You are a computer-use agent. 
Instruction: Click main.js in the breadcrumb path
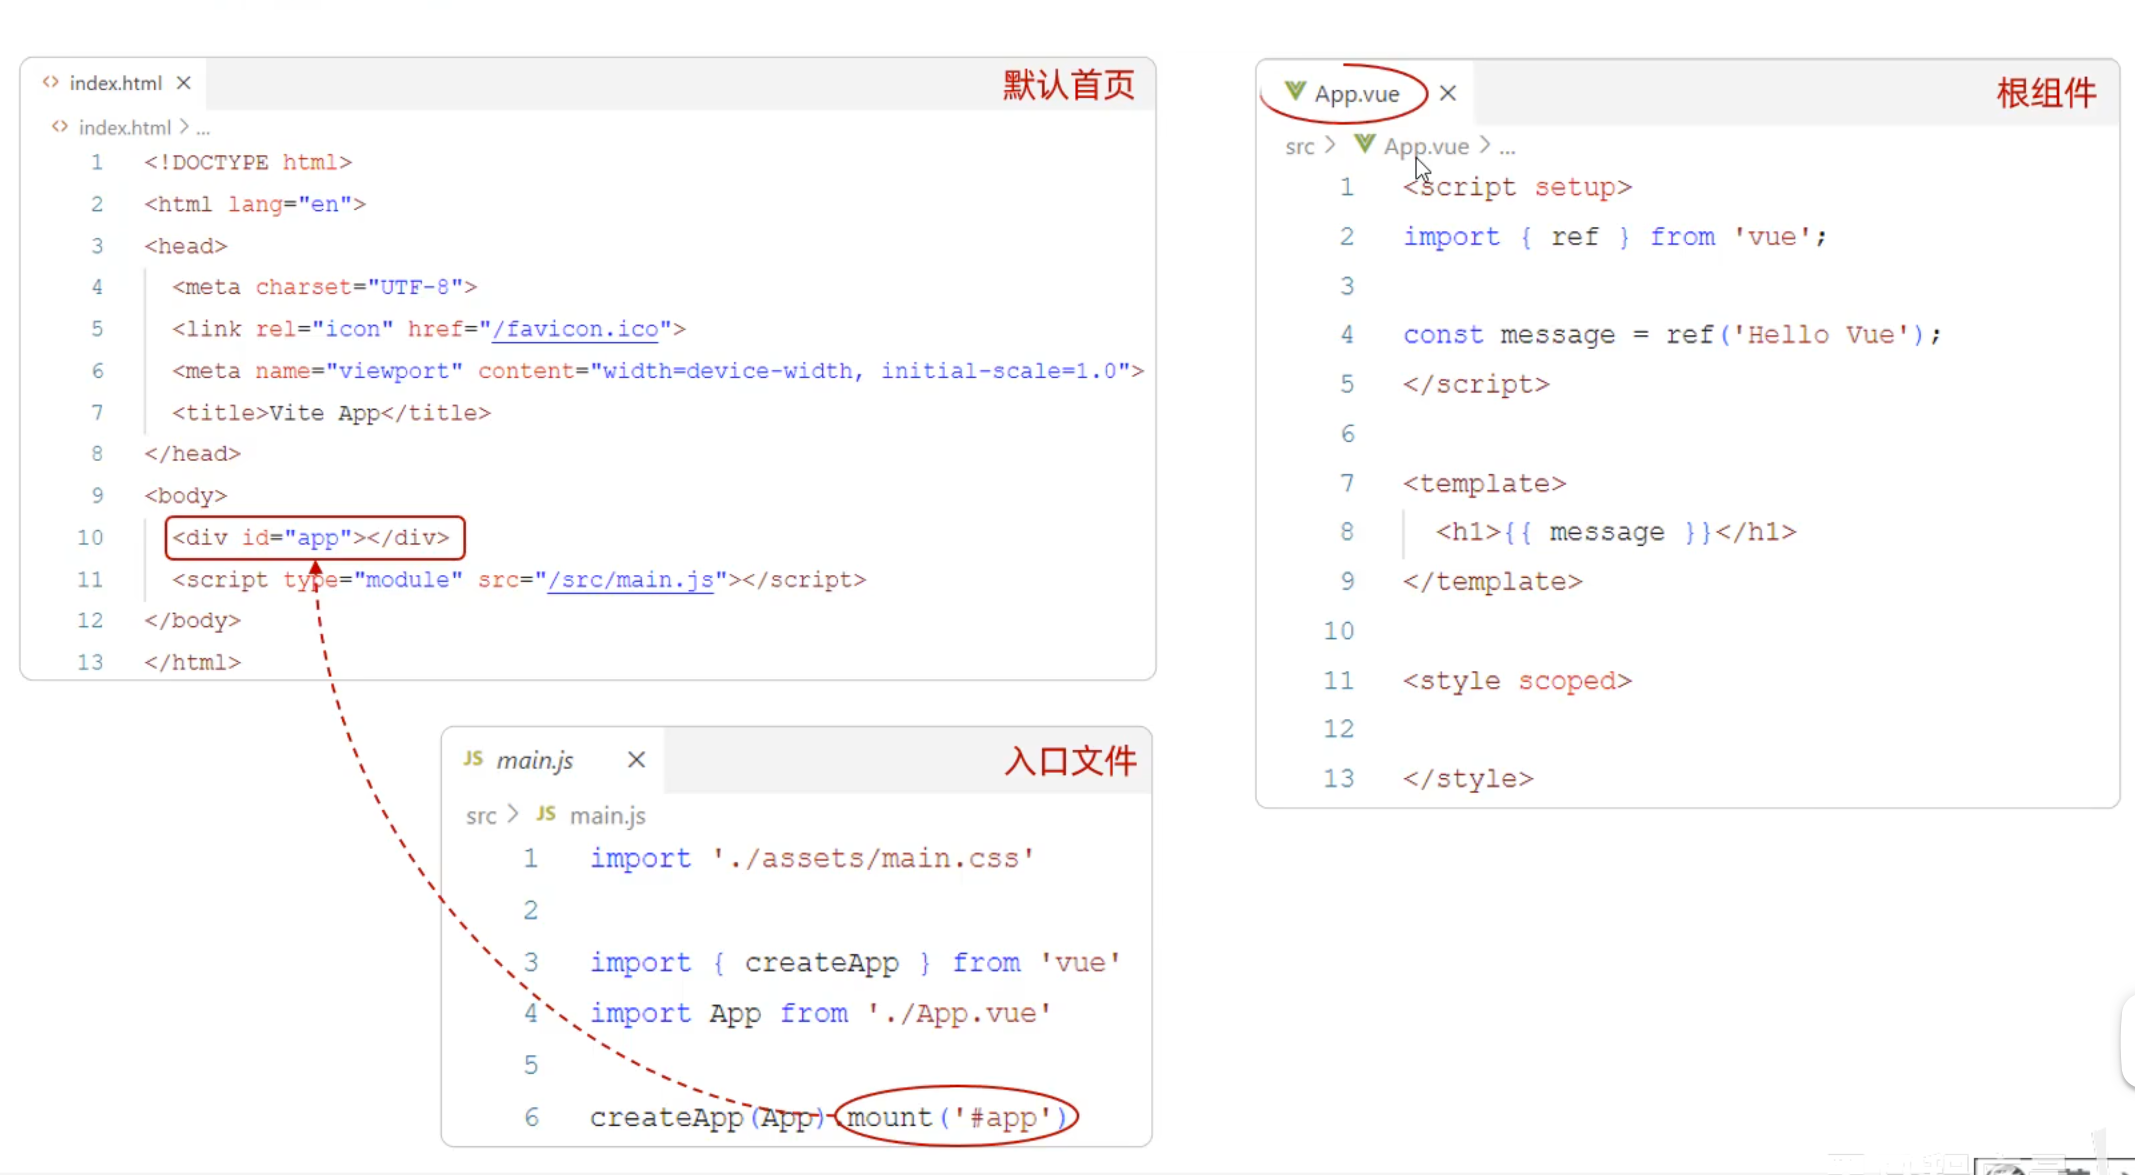(607, 816)
